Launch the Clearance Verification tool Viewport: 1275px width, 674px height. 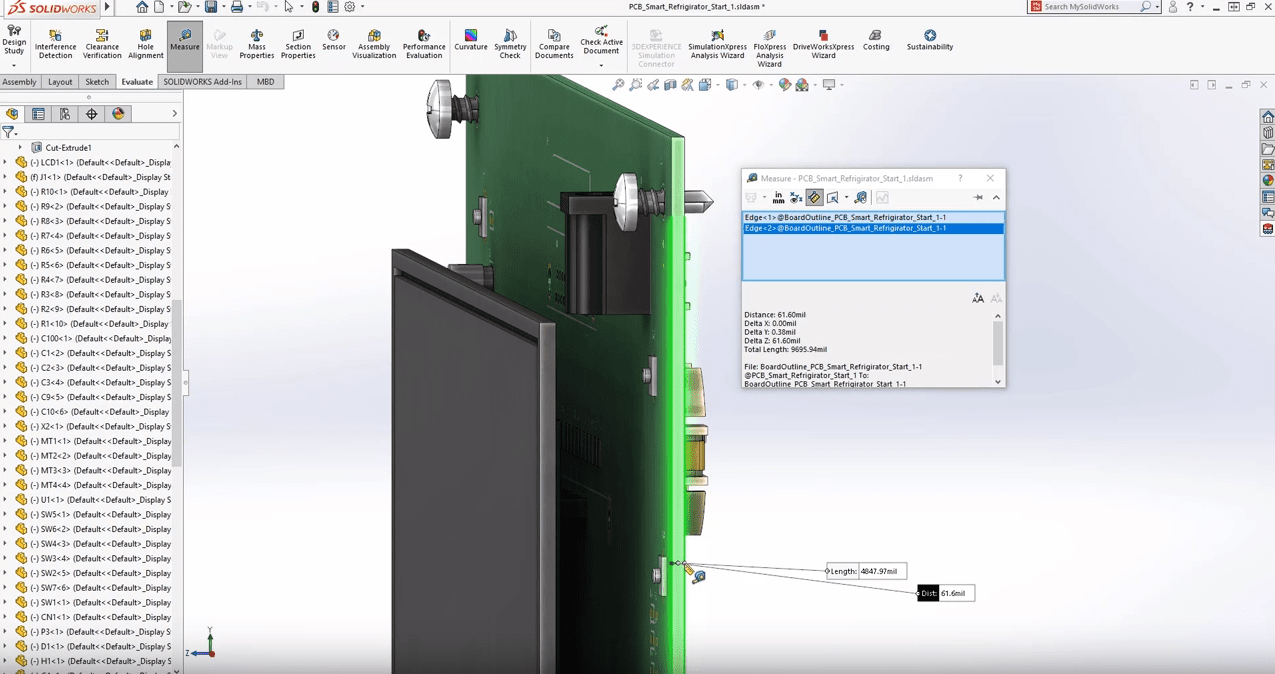coord(102,45)
